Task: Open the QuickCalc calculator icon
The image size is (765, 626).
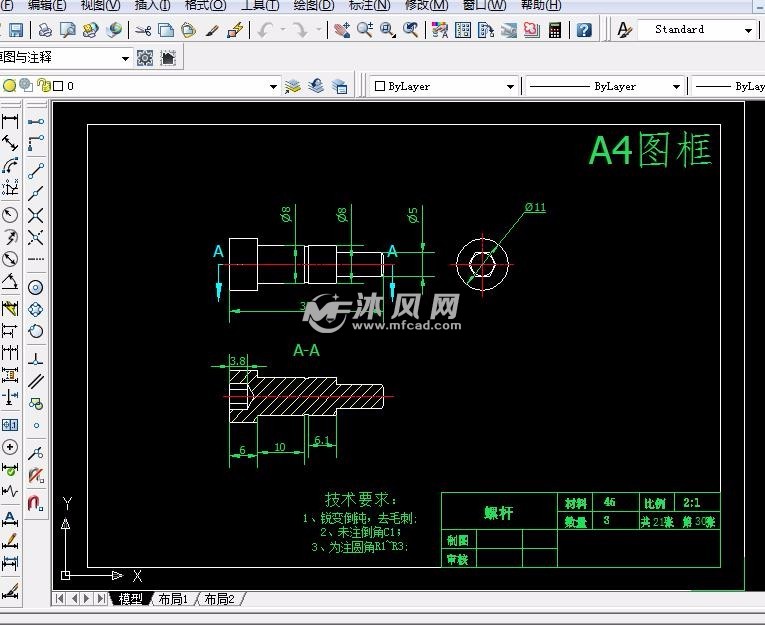Action: 555,30
